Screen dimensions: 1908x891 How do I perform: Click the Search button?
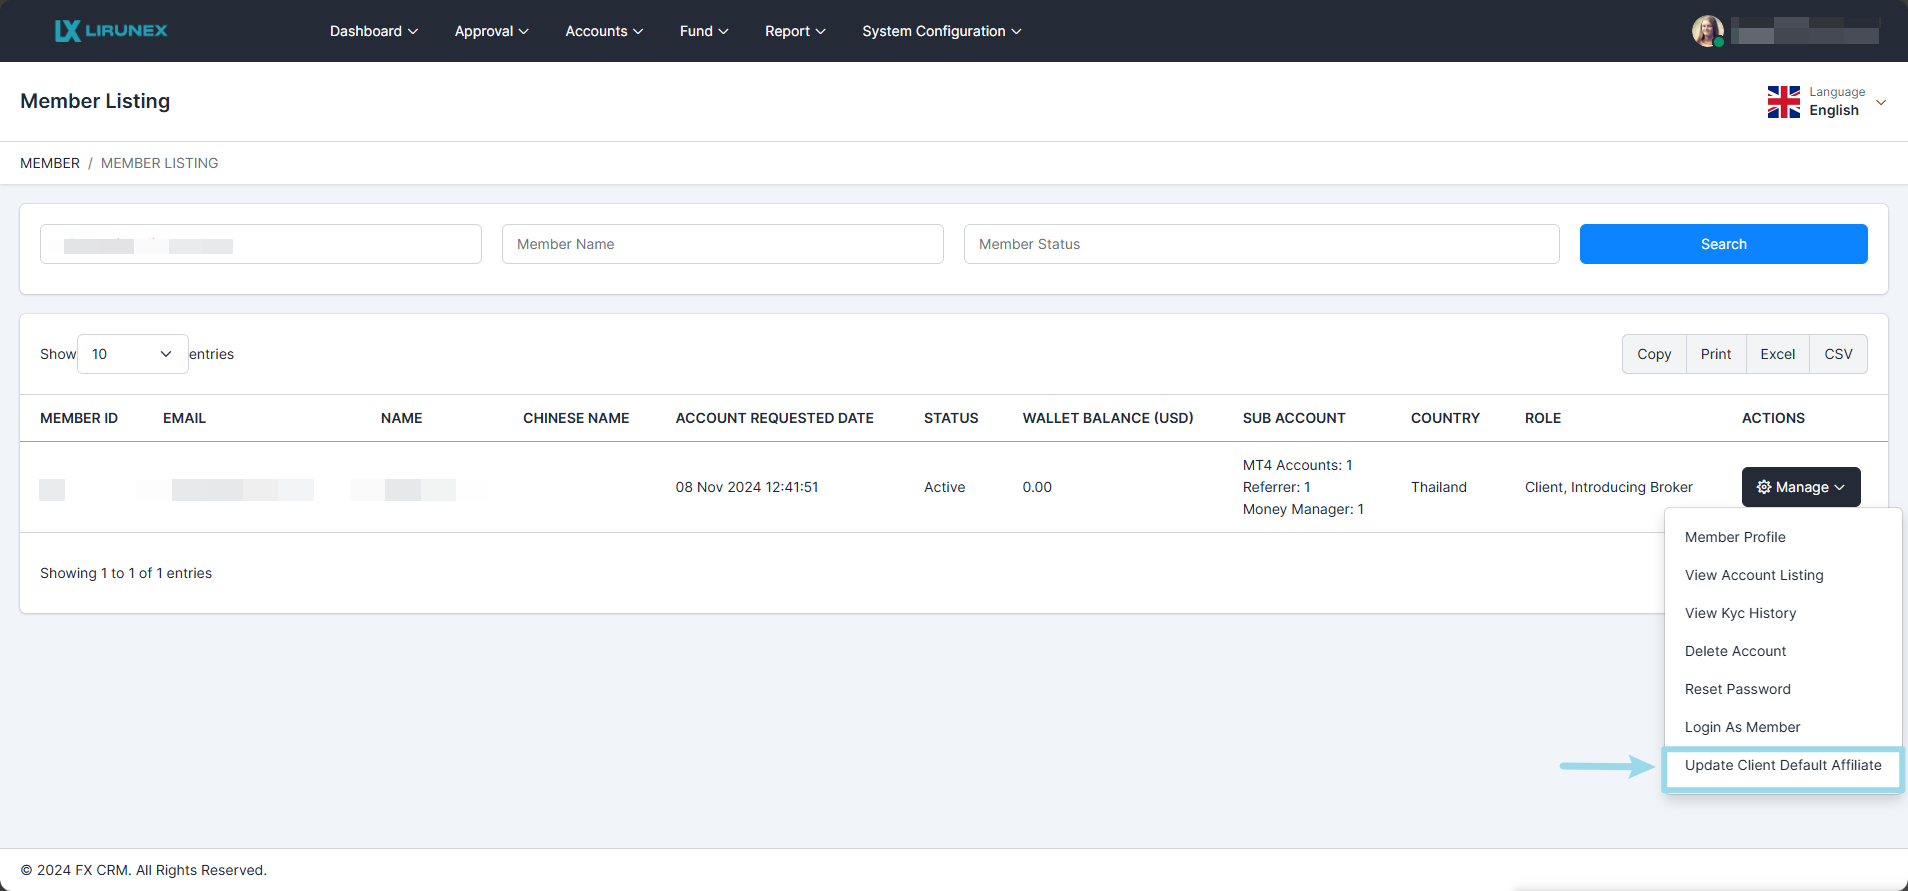(1723, 244)
